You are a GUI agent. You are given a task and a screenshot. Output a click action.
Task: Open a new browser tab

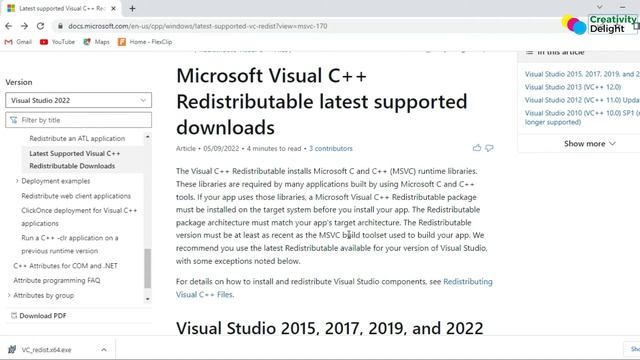click(132, 8)
